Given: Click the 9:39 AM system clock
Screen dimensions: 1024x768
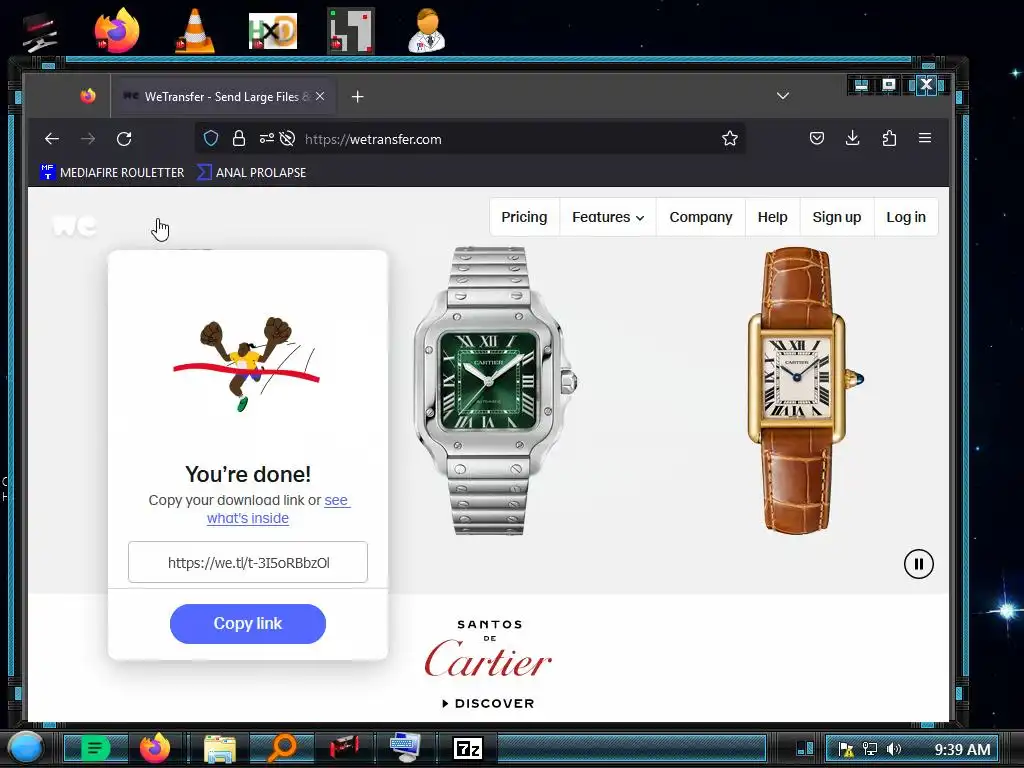Looking at the screenshot, I should pos(962,749).
